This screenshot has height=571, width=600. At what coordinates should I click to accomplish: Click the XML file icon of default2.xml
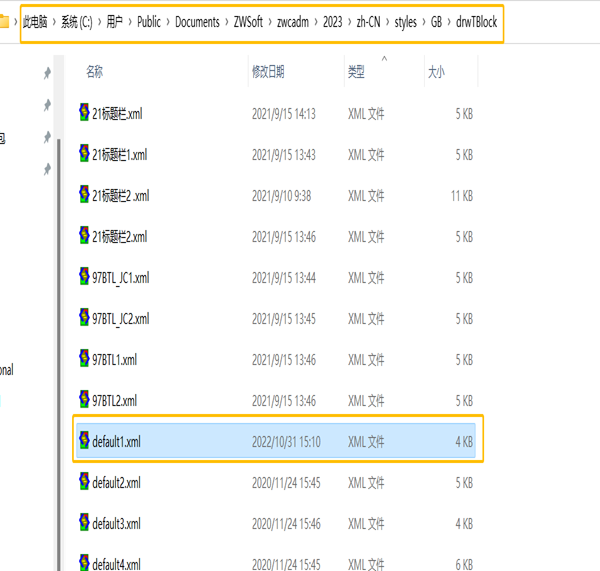click(84, 481)
